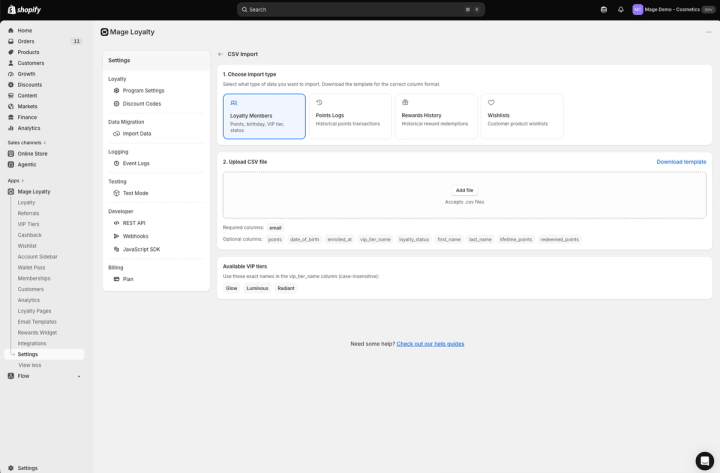Click the Agentic channel icon
This screenshot has width=720, height=473.
tap(11, 164)
